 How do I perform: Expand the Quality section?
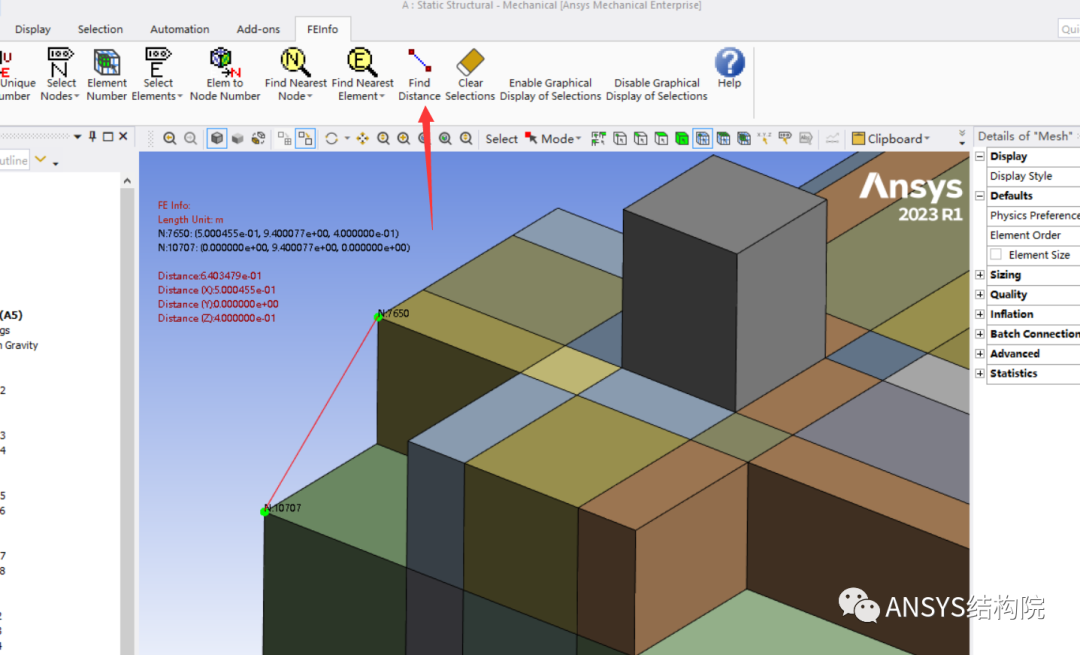pos(979,294)
